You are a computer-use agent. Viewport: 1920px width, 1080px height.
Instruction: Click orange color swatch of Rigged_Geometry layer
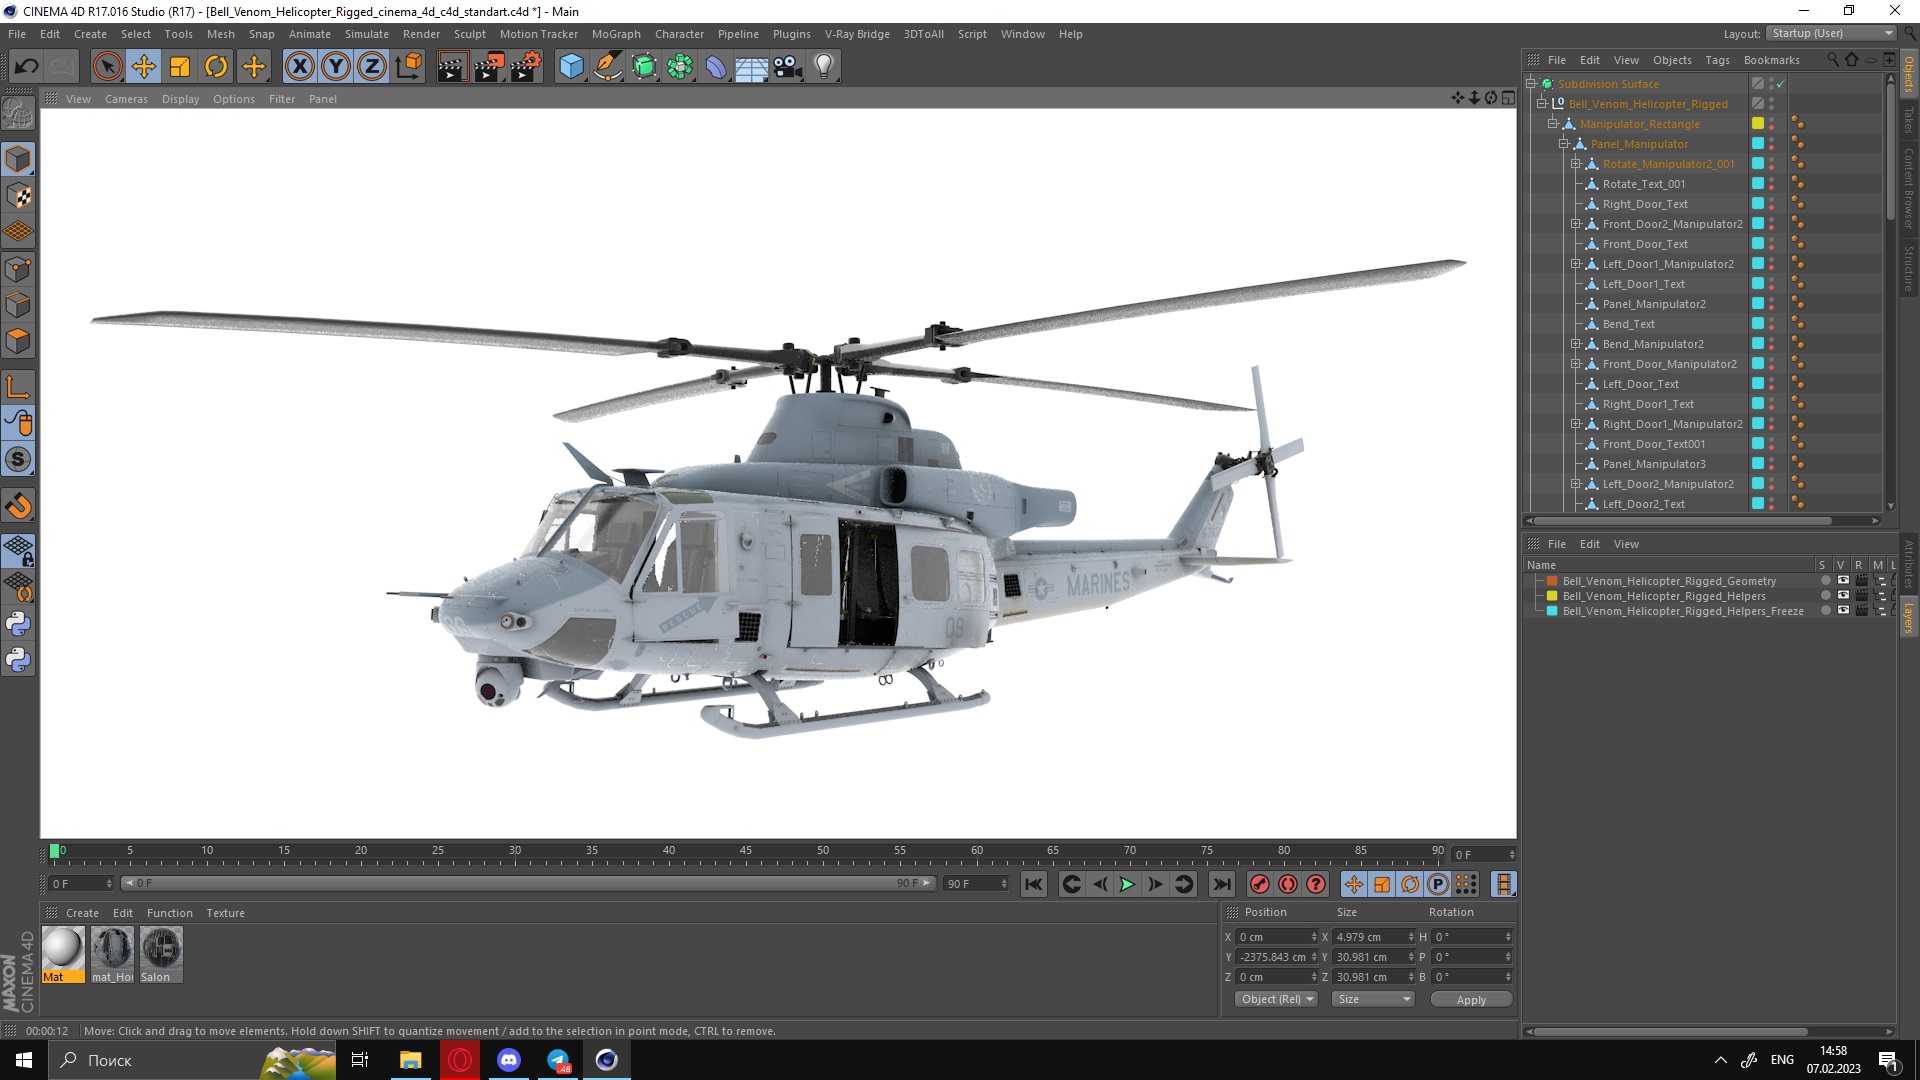[1552, 581]
